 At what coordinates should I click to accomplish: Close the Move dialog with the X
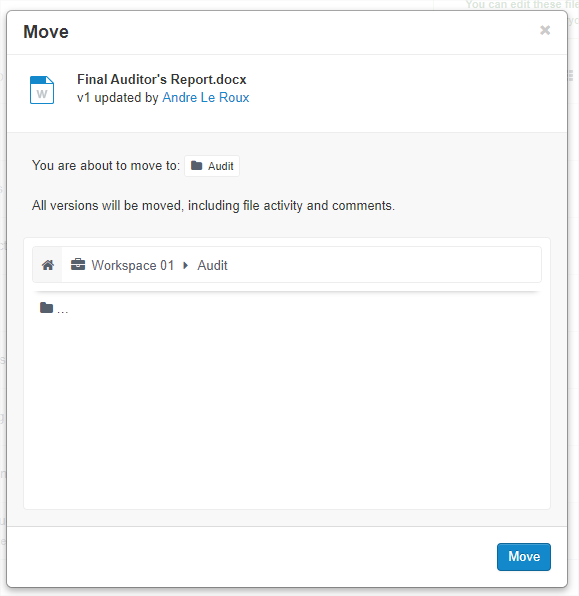point(545,30)
